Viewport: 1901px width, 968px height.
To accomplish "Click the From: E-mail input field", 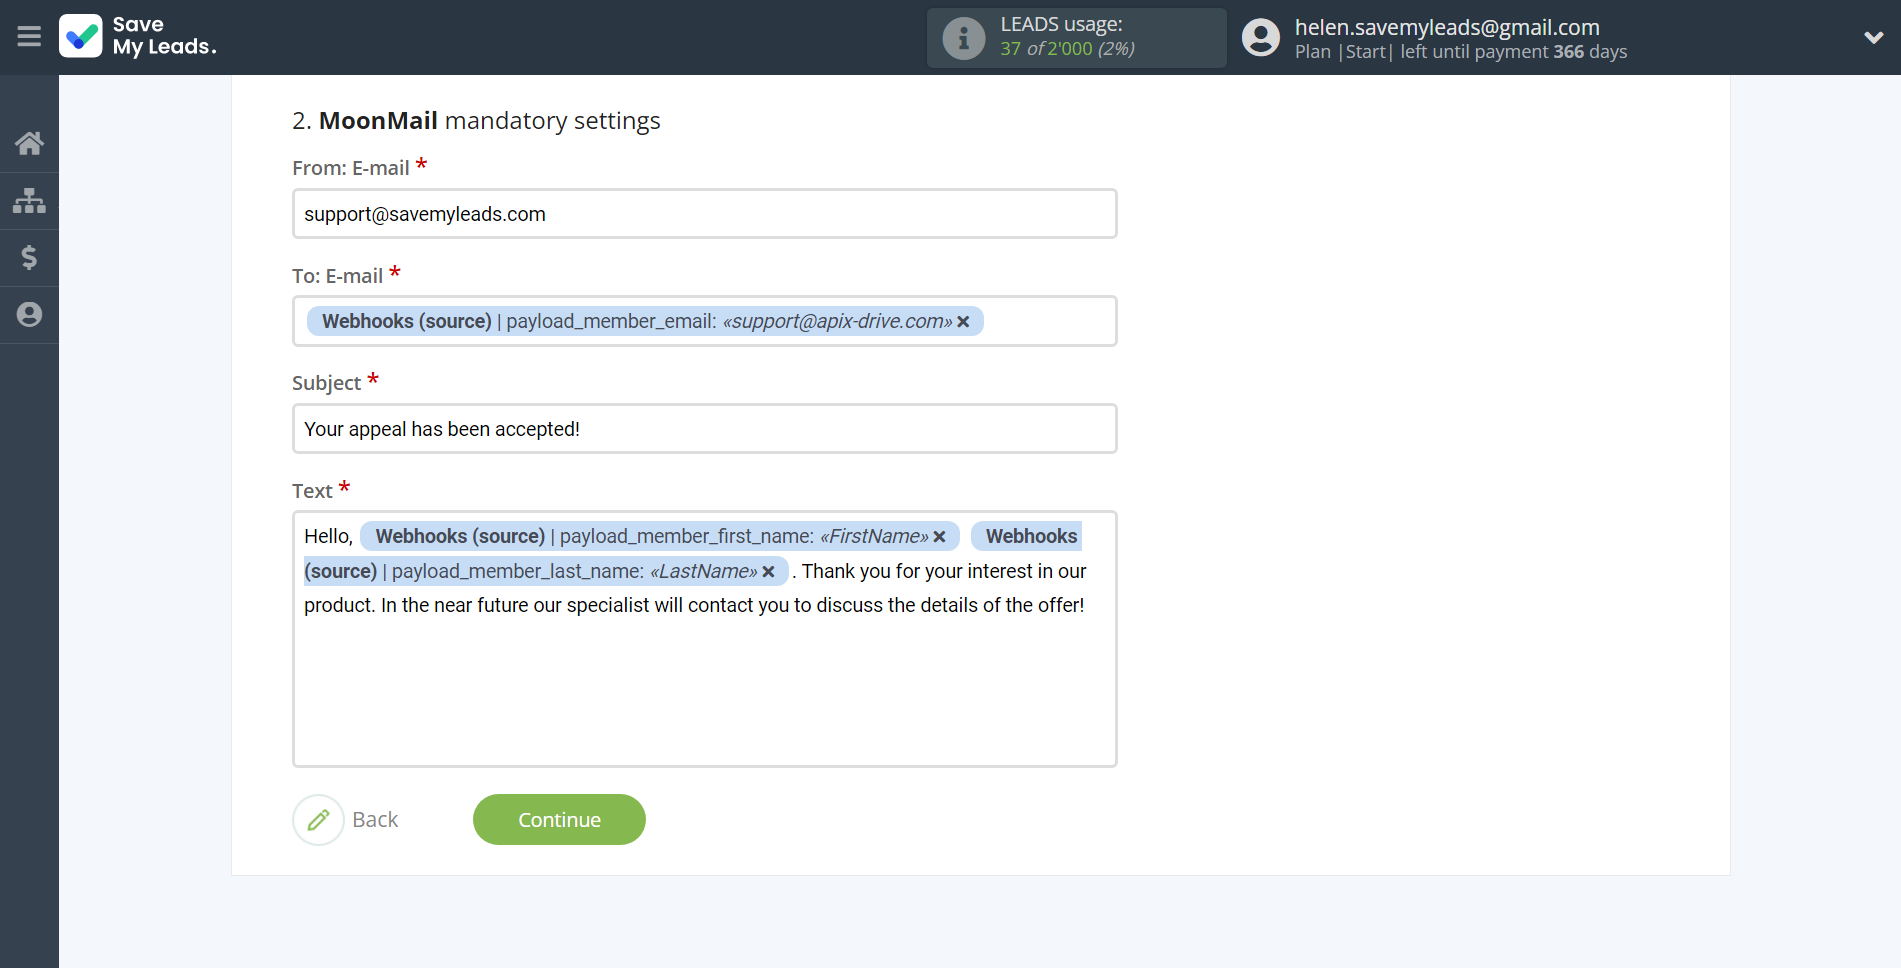I will 704,214.
